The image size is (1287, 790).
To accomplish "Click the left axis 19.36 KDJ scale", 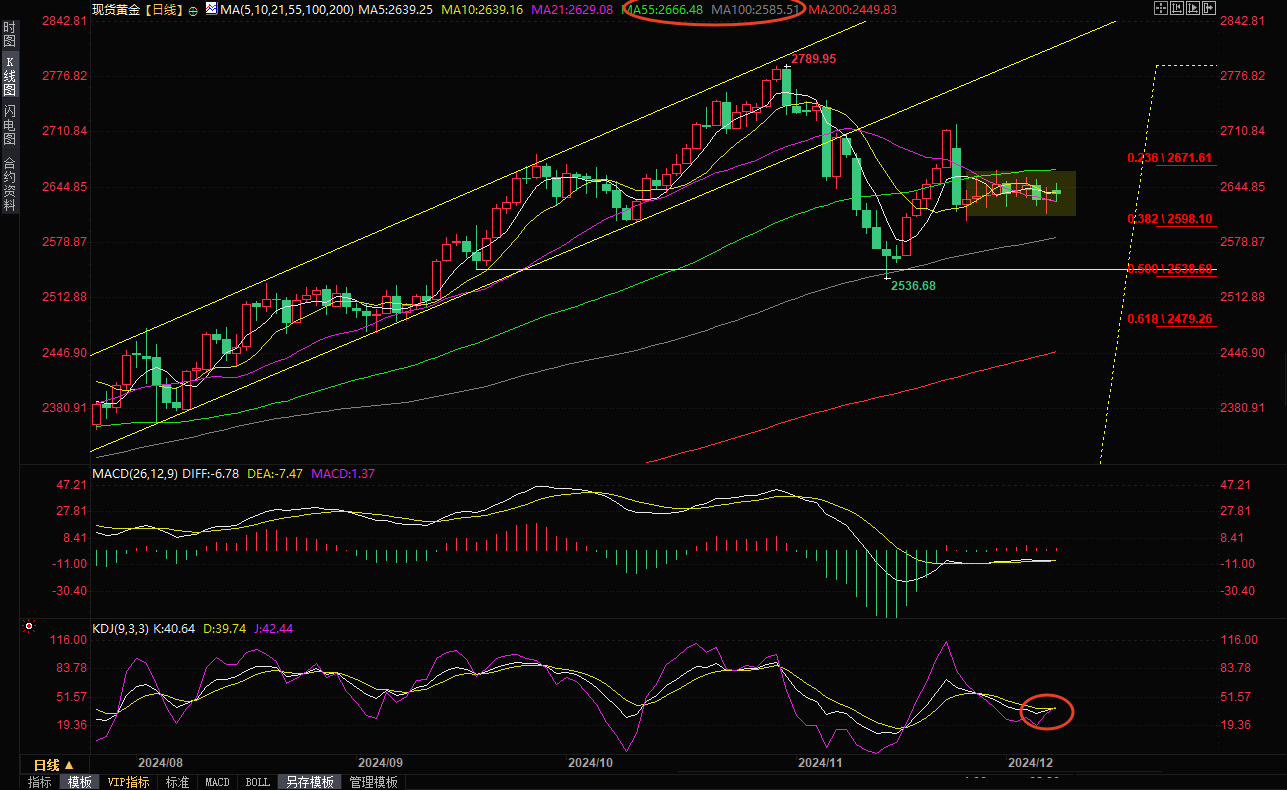I will (72, 725).
